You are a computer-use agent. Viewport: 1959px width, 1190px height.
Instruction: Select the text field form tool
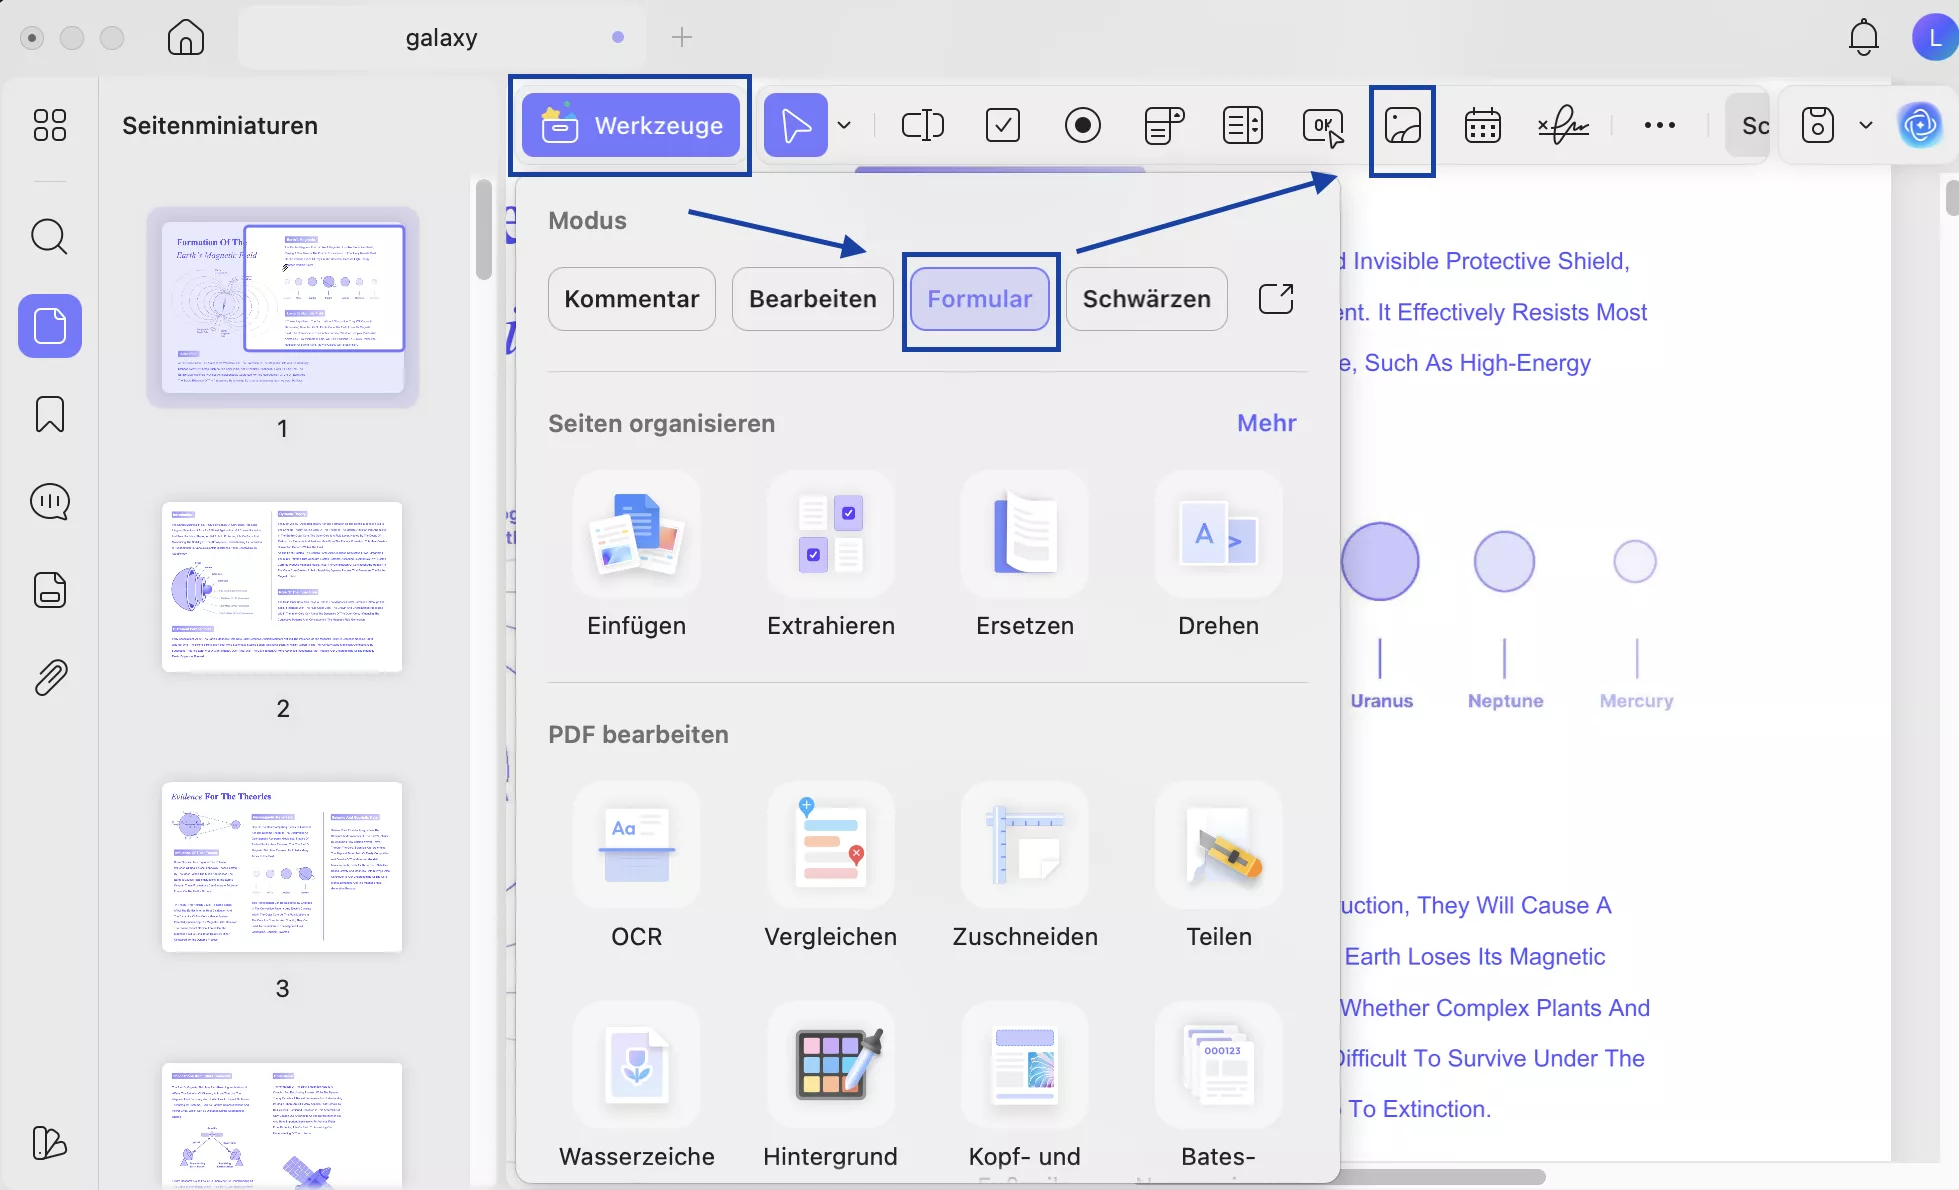pyautogui.click(x=922, y=126)
